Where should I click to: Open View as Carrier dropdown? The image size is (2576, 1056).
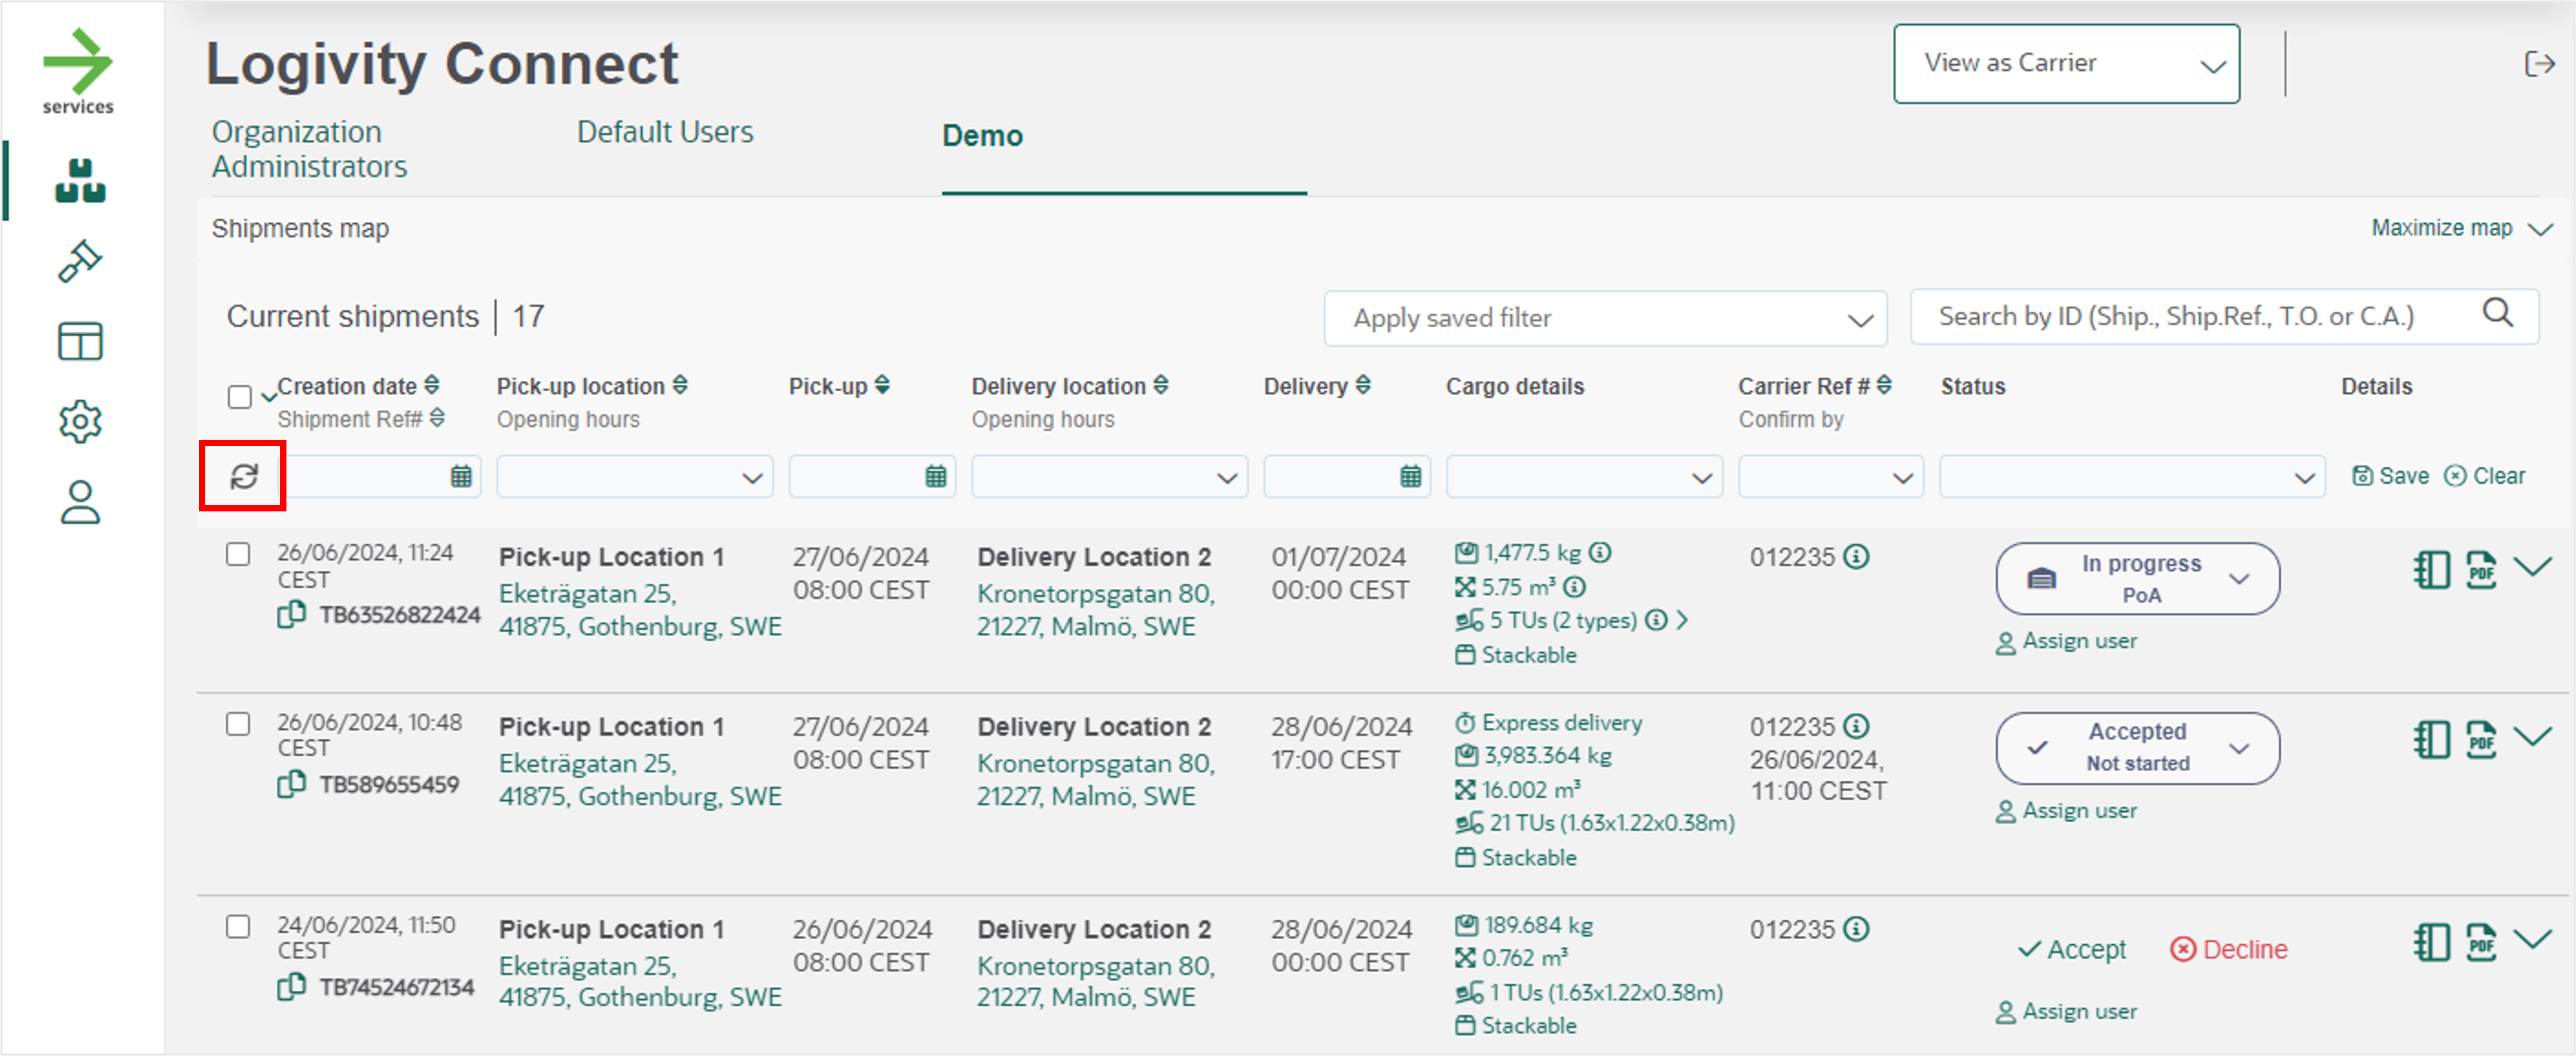pos(2066,64)
